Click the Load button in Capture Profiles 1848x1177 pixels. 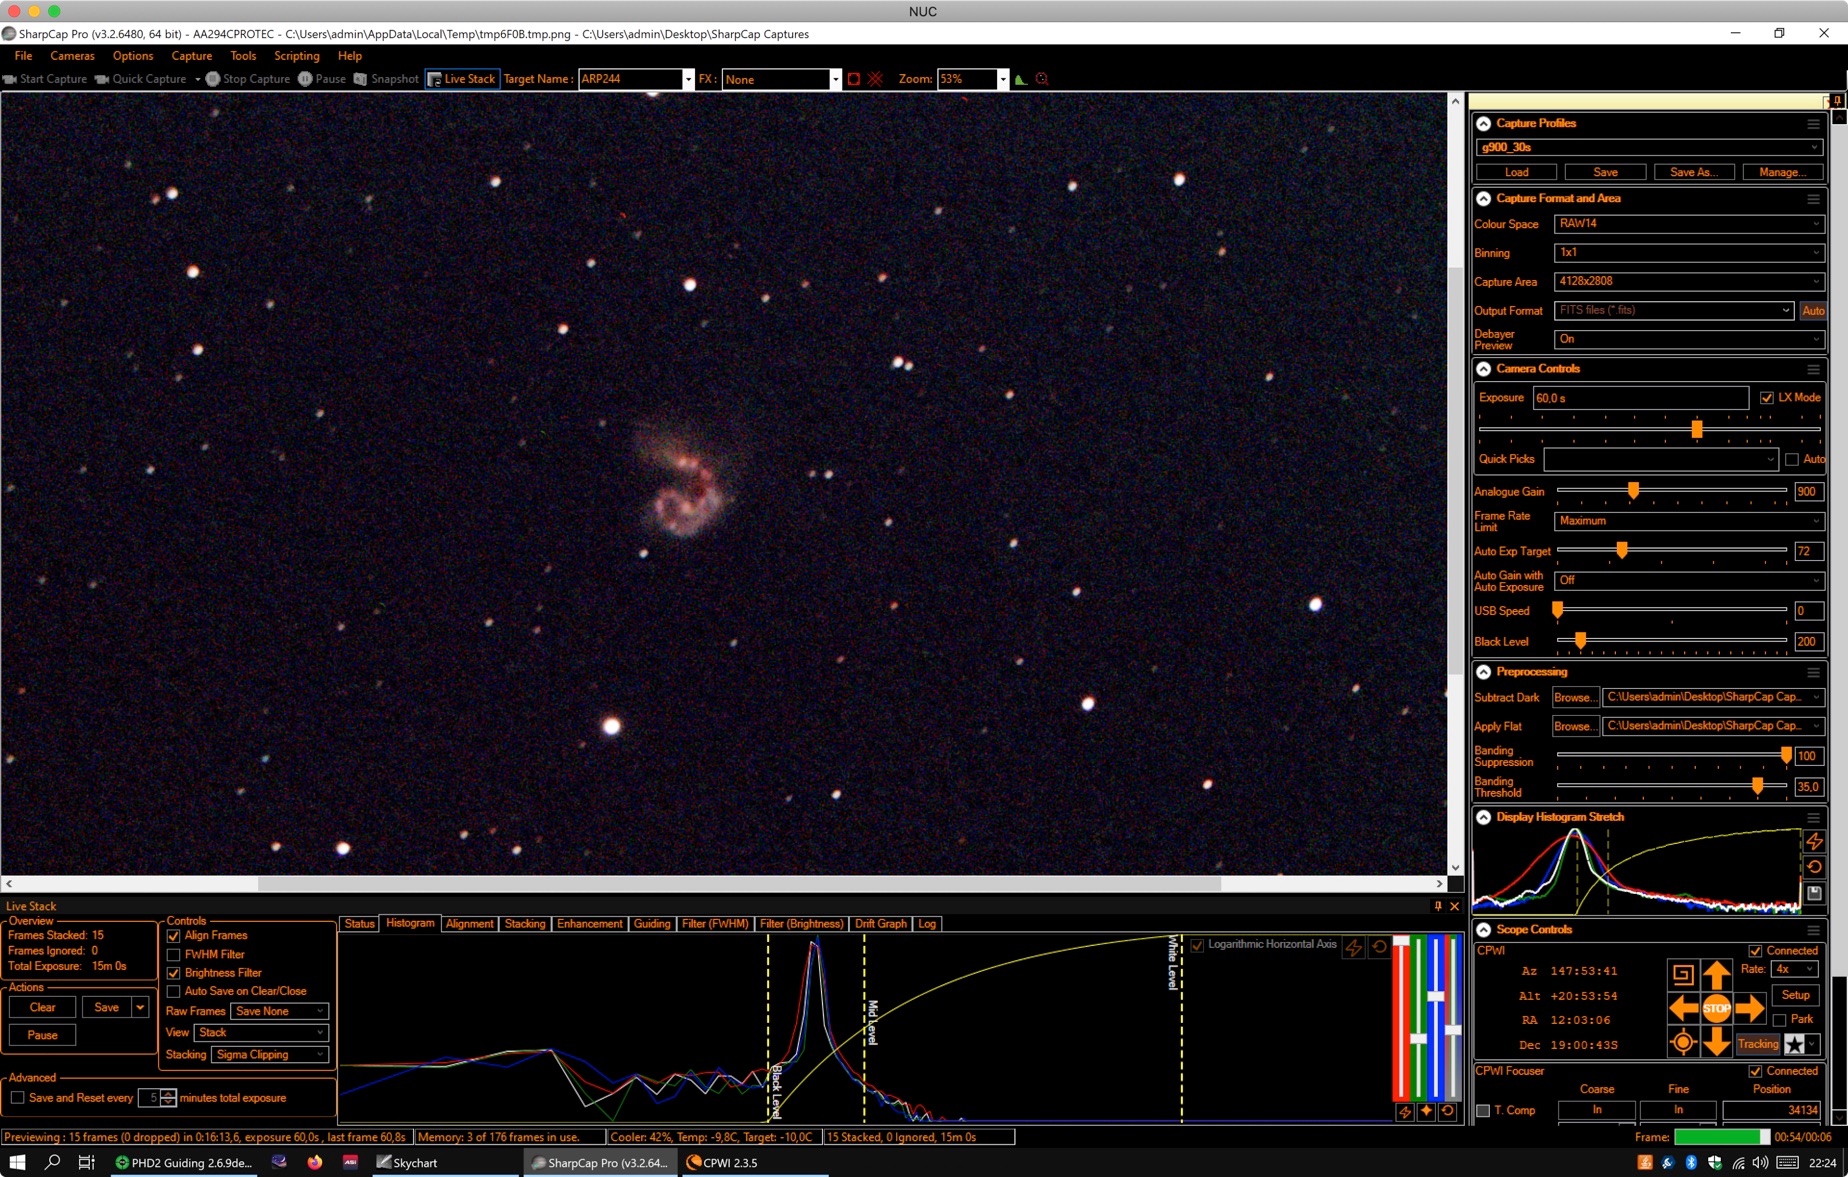[1516, 172]
